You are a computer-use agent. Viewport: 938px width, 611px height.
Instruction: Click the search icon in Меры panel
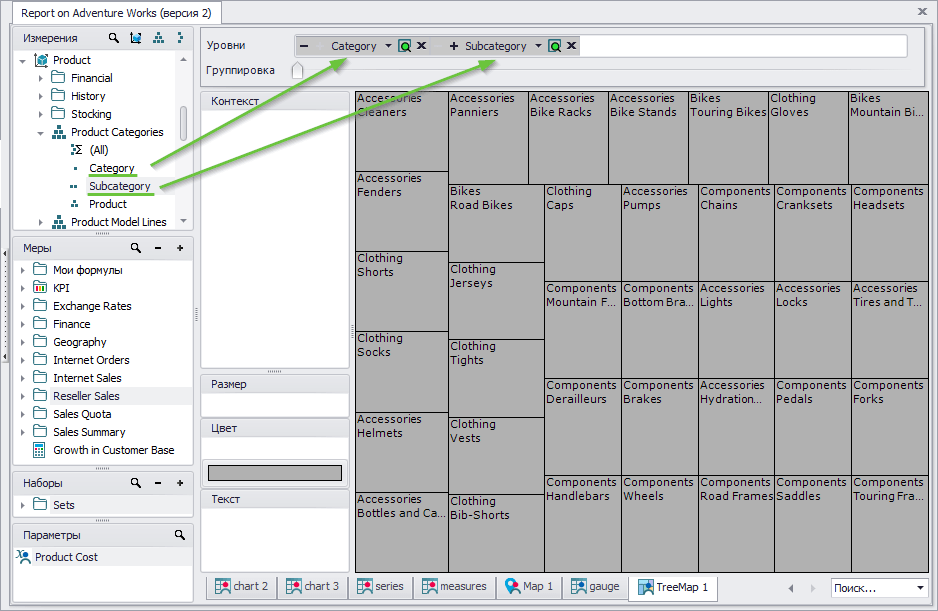[136, 248]
